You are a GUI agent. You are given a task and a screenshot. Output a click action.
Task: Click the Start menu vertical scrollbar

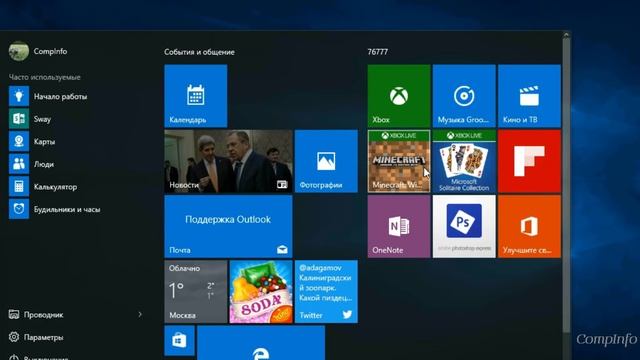pos(566,186)
